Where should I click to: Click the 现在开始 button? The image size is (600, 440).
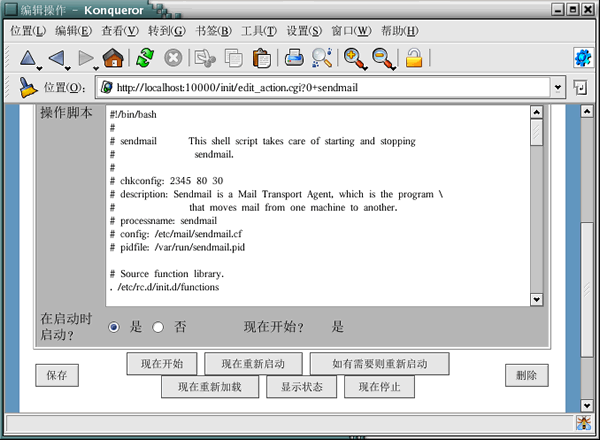pos(162,363)
